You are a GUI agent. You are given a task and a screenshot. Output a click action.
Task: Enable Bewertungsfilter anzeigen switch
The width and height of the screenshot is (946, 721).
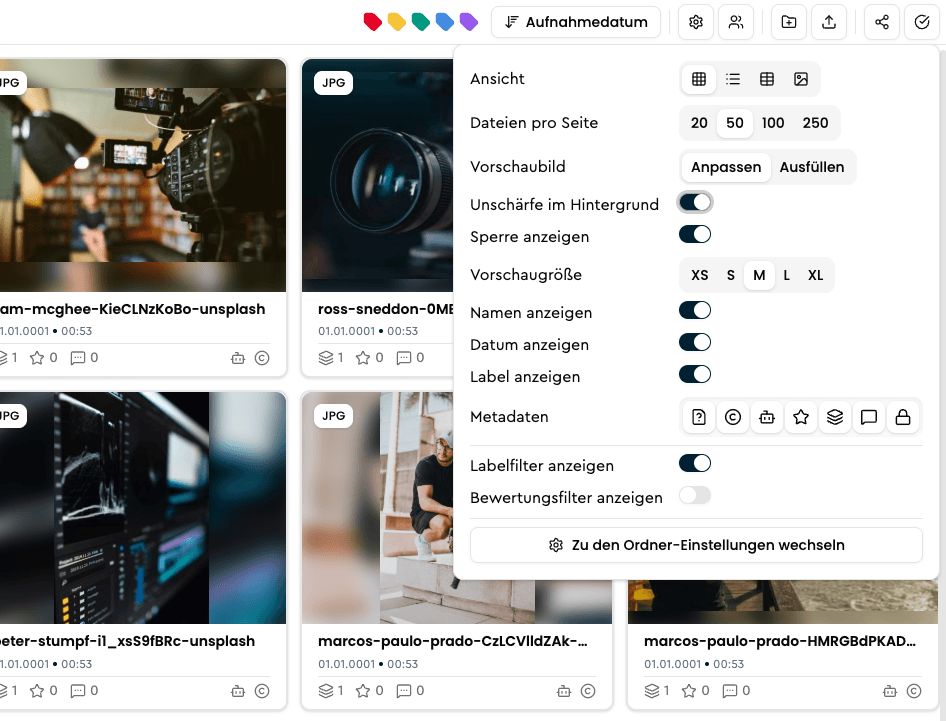click(695, 495)
